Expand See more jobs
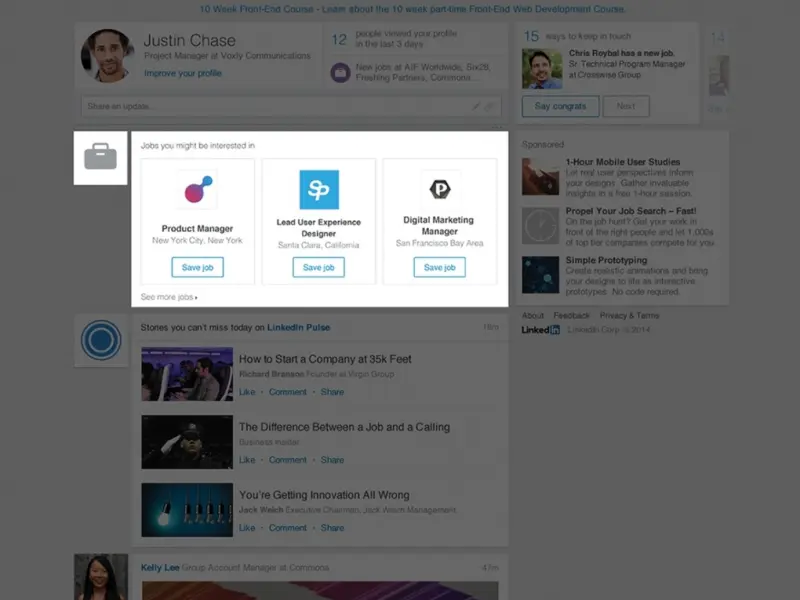The image size is (800, 600). (169, 297)
